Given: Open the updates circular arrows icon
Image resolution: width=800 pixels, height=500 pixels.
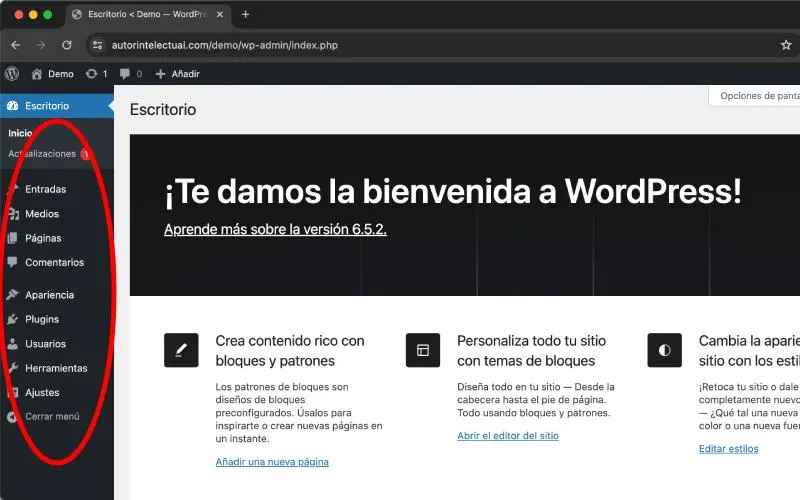Looking at the screenshot, I should [x=91, y=74].
